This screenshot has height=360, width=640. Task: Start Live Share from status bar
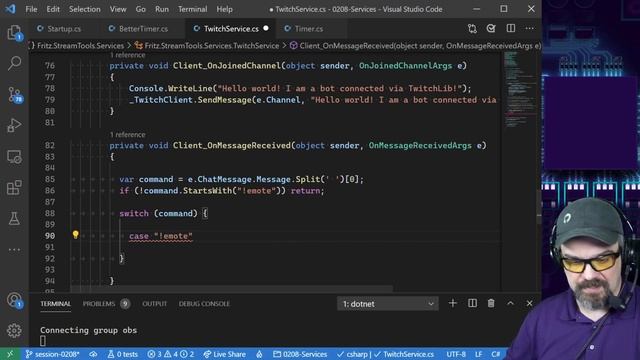click(224, 354)
